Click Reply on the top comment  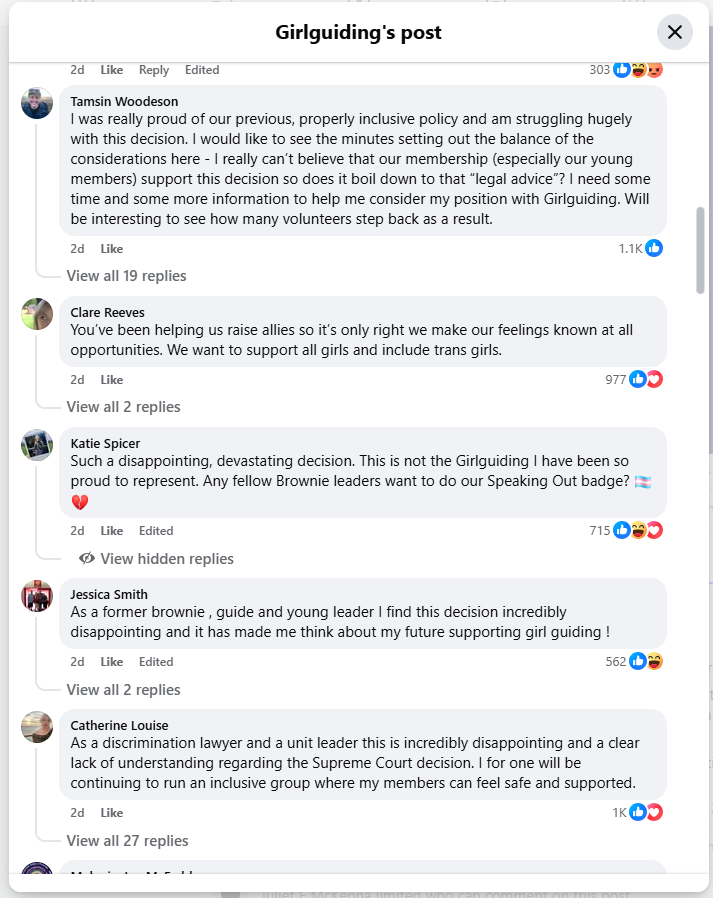pyautogui.click(x=154, y=70)
